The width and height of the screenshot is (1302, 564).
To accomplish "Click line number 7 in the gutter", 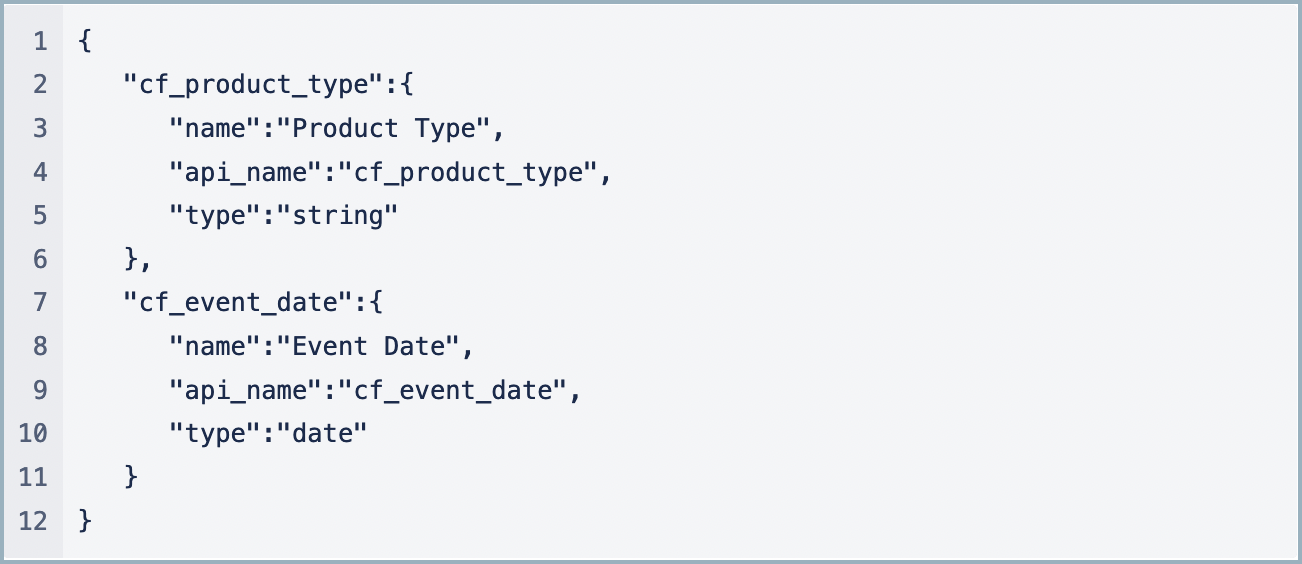I will pyautogui.click(x=40, y=303).
